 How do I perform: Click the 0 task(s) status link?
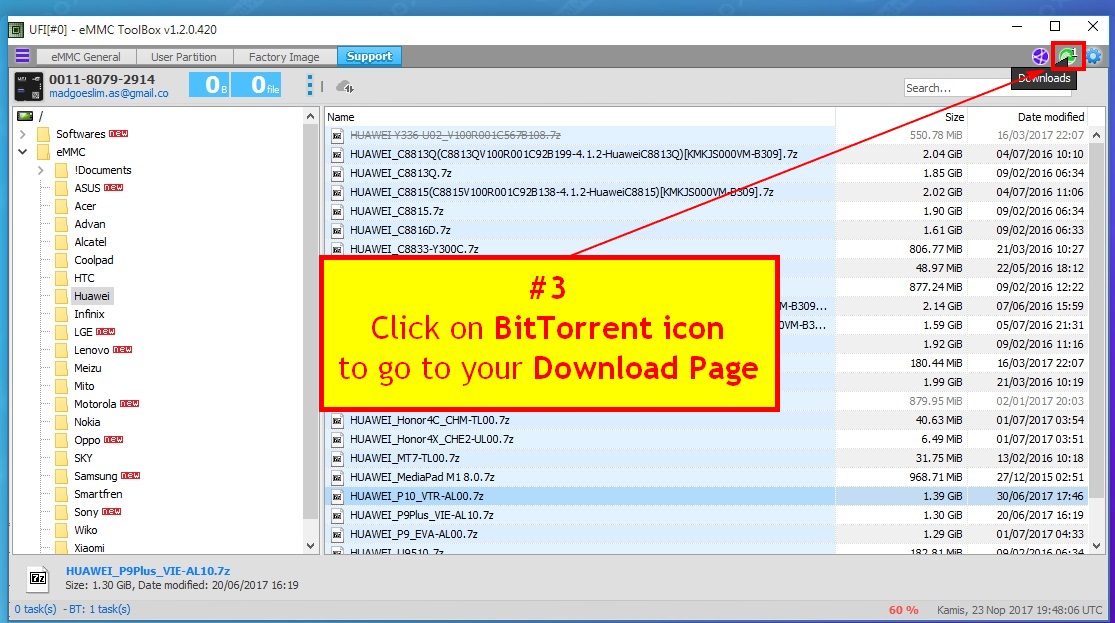[36, 609]
